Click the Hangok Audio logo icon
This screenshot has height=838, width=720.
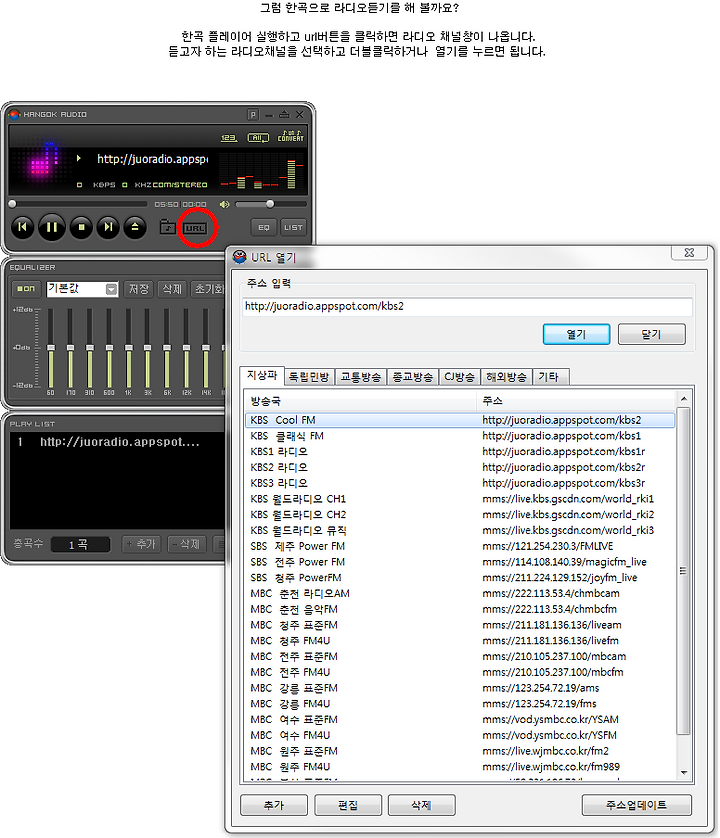point(14,114)
